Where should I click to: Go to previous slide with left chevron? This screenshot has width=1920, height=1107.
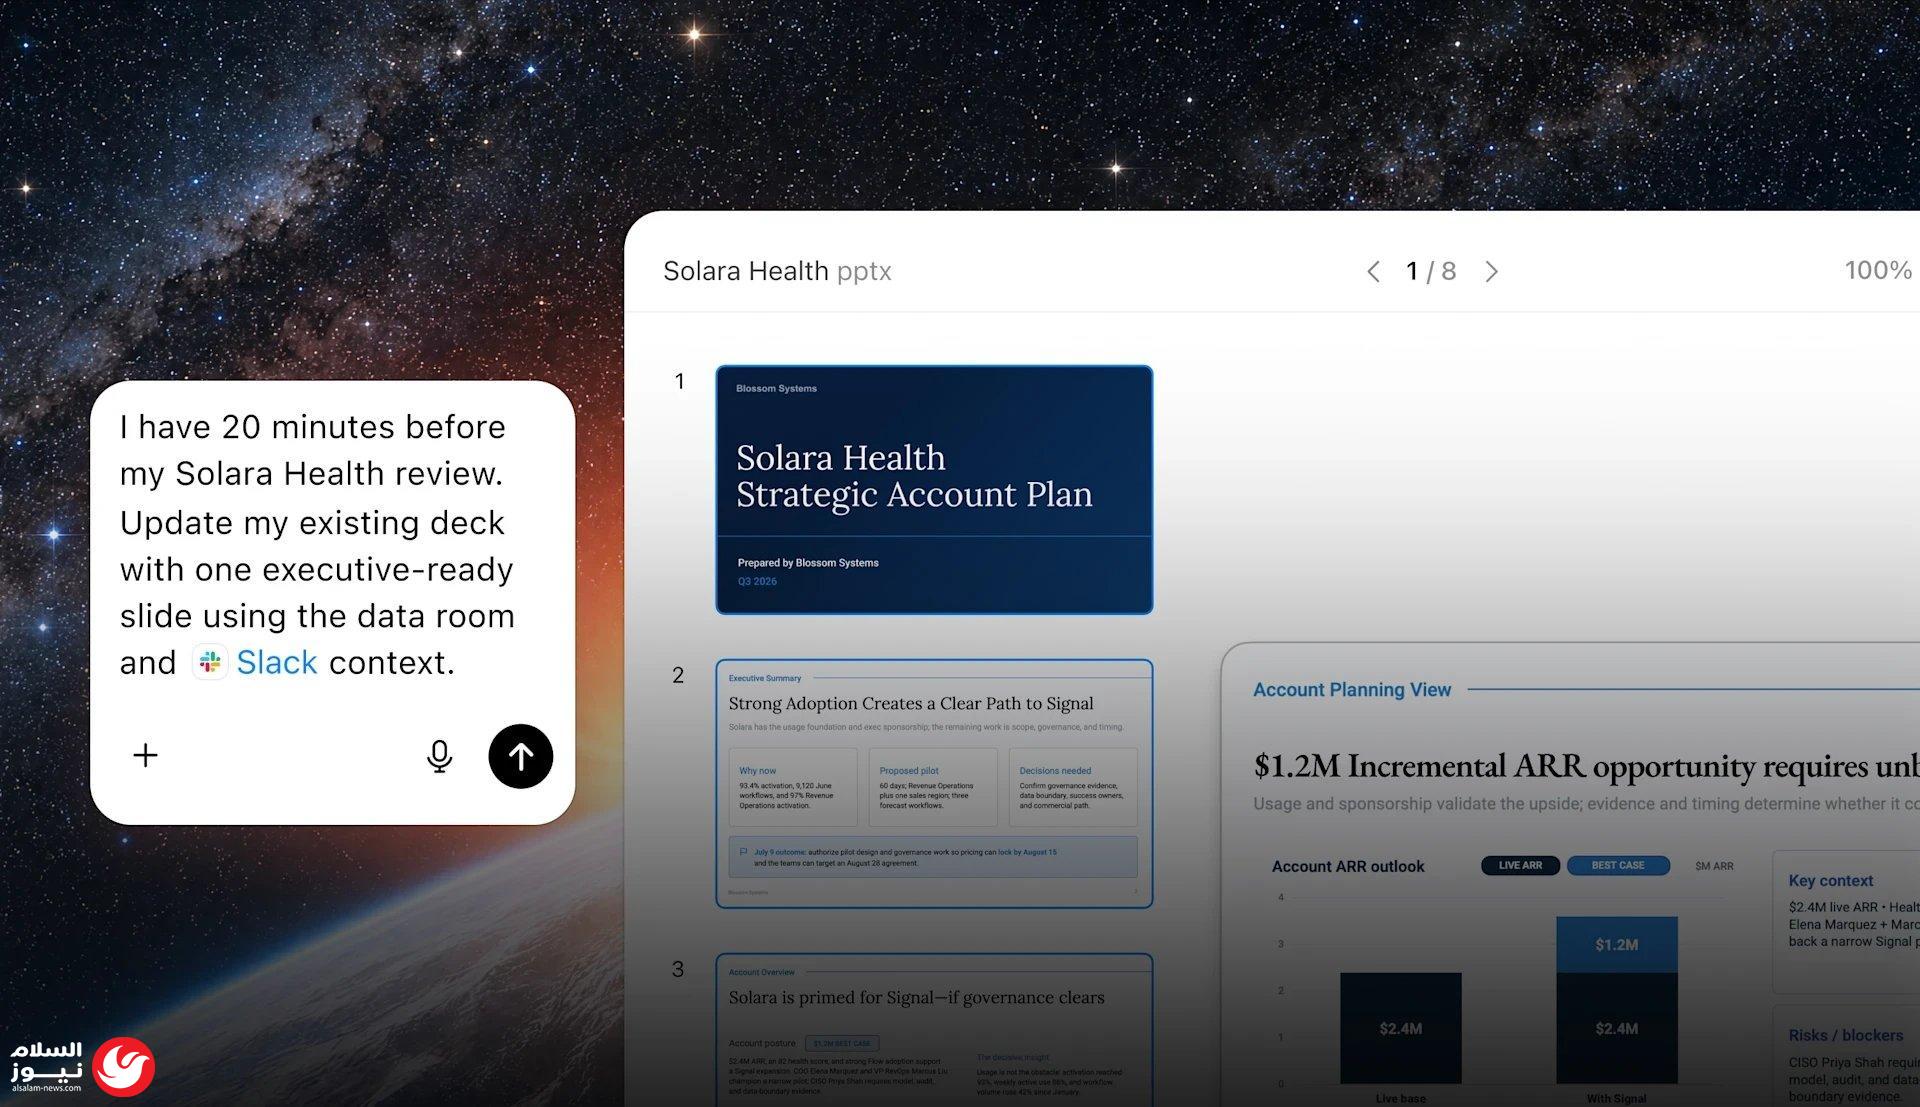1373,271
